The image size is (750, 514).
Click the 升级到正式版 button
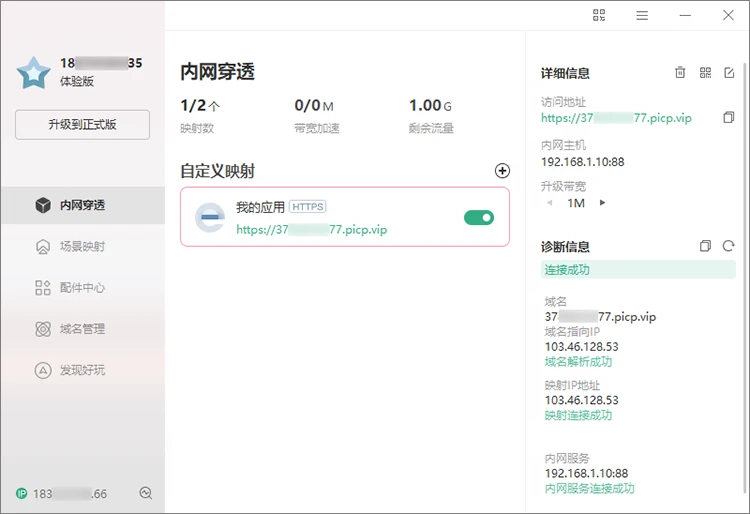tap(82, 125)
